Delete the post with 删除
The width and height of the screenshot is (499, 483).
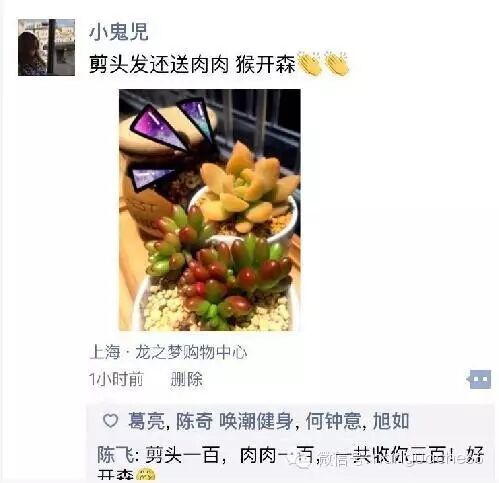pos(187,379)
